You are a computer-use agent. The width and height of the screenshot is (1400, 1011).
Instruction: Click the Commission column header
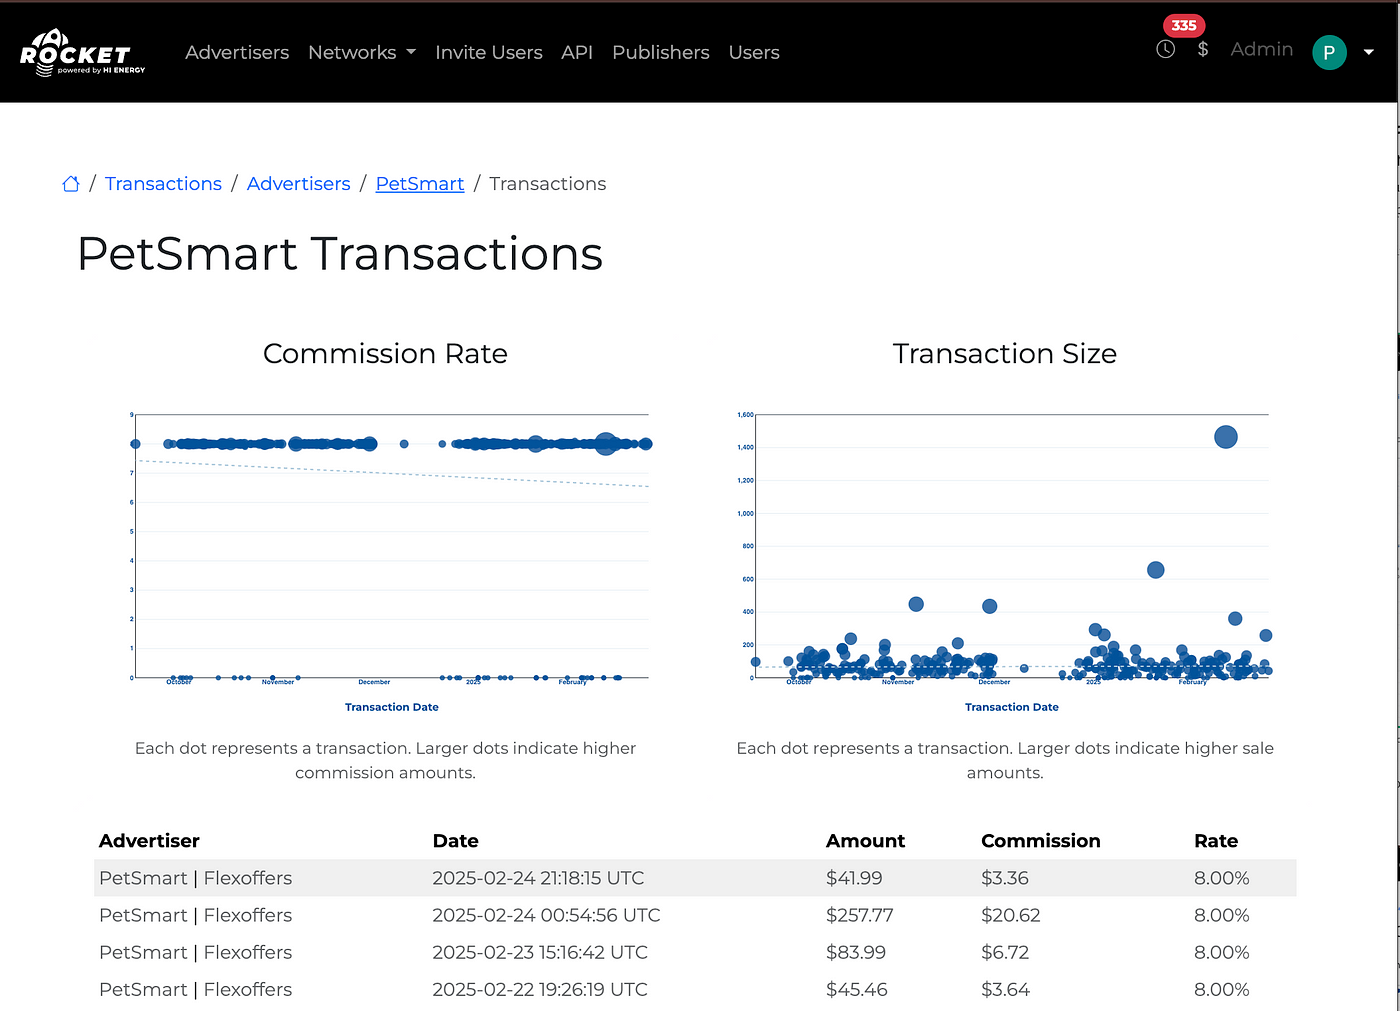click(x=1041, y=841)
